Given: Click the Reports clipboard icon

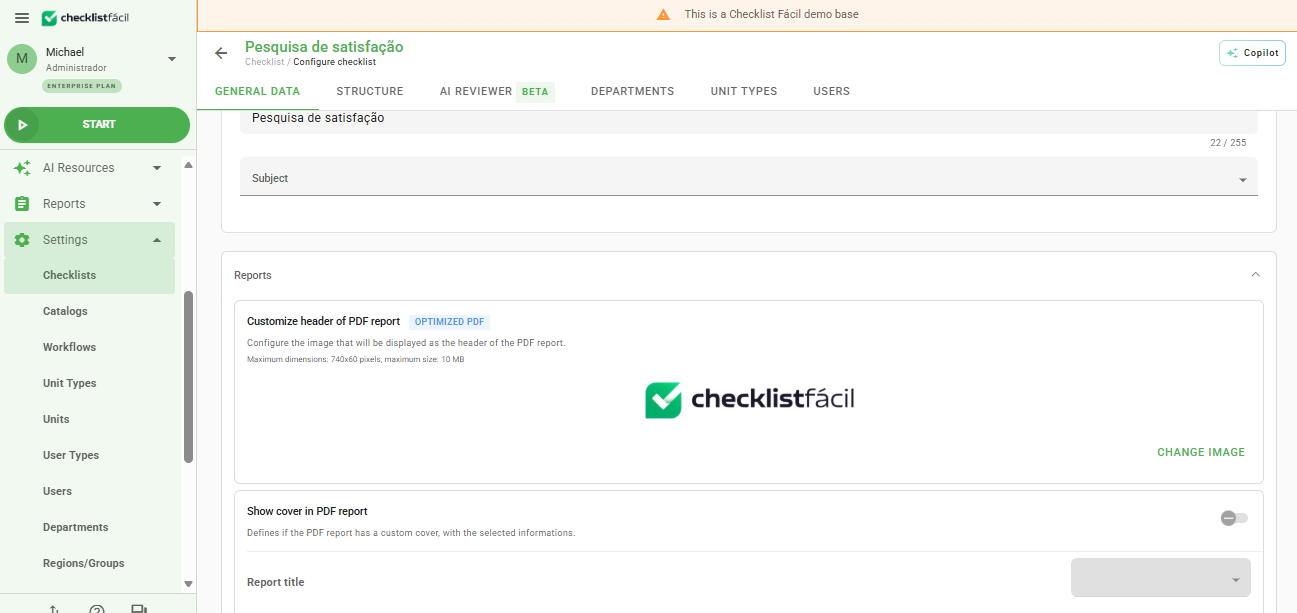Looking at the screenshot, I should point(22,204).
